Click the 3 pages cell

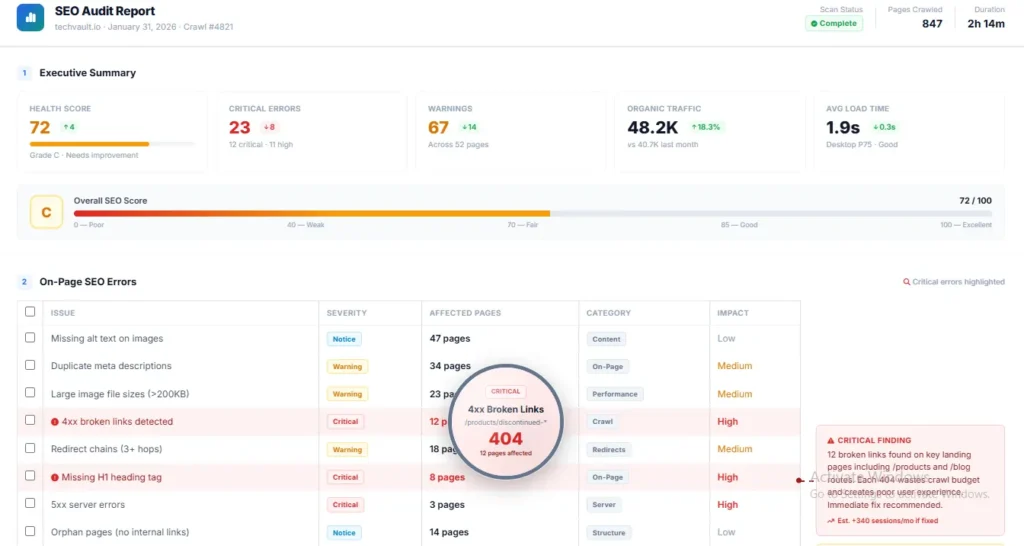[x=447, y=505]
